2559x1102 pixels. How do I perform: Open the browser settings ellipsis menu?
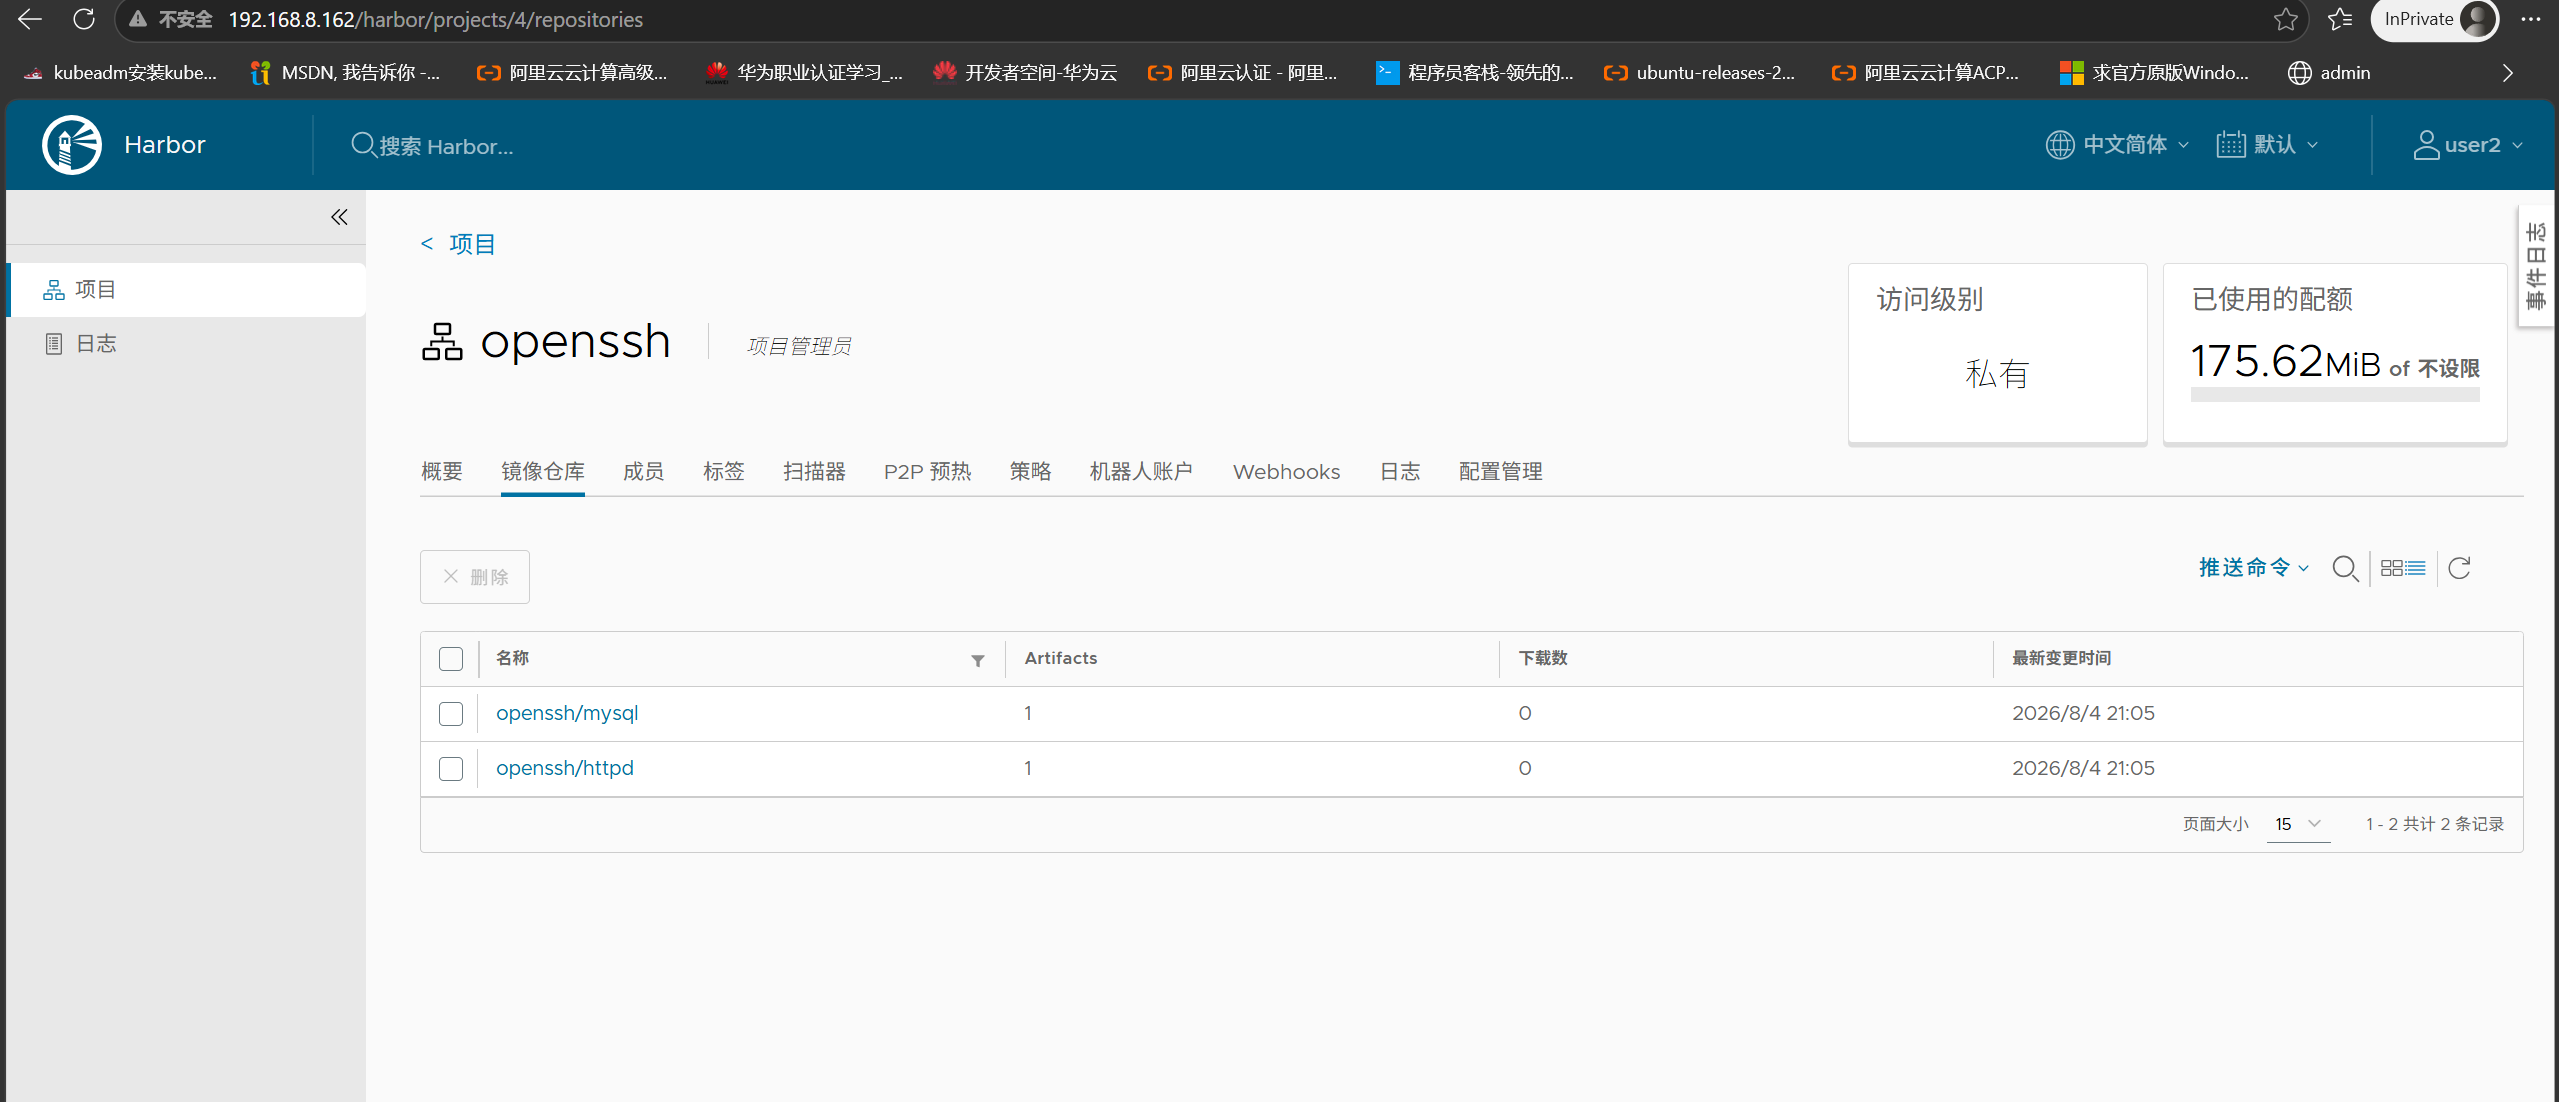[x=2530, y=19]
